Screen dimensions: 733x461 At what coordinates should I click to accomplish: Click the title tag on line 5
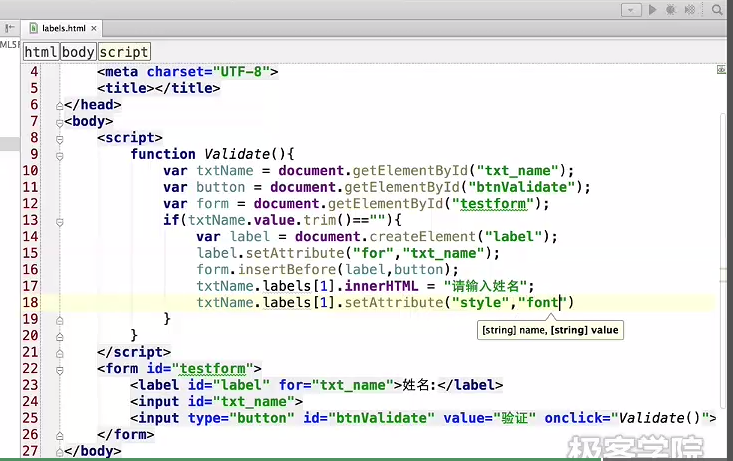(158, 88)
